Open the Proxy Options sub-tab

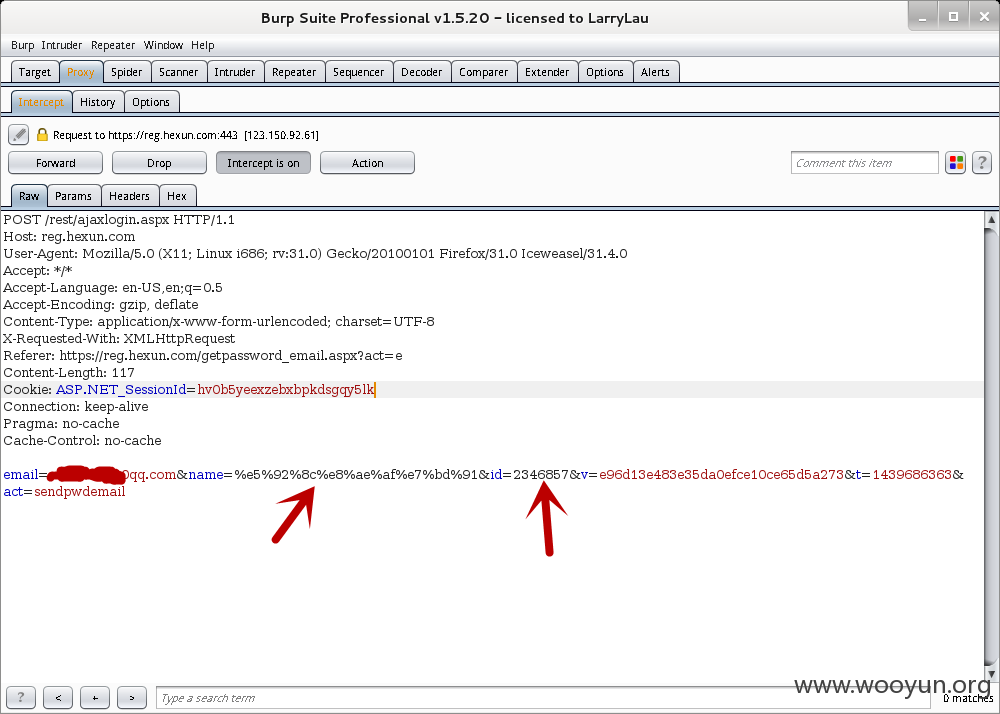tap(151, 102)
